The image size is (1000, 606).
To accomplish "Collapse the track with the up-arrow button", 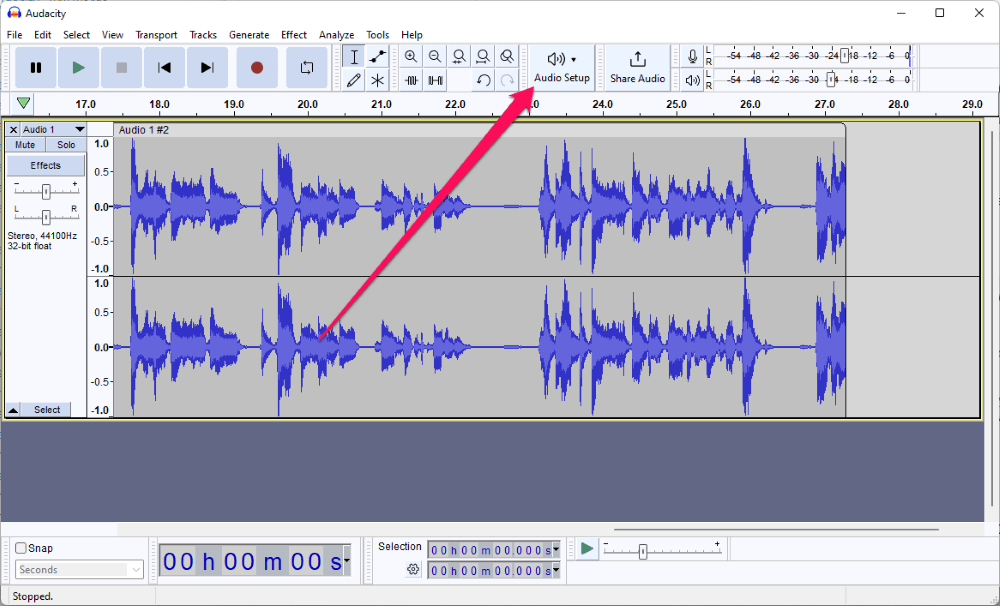I will coord(13,410).
